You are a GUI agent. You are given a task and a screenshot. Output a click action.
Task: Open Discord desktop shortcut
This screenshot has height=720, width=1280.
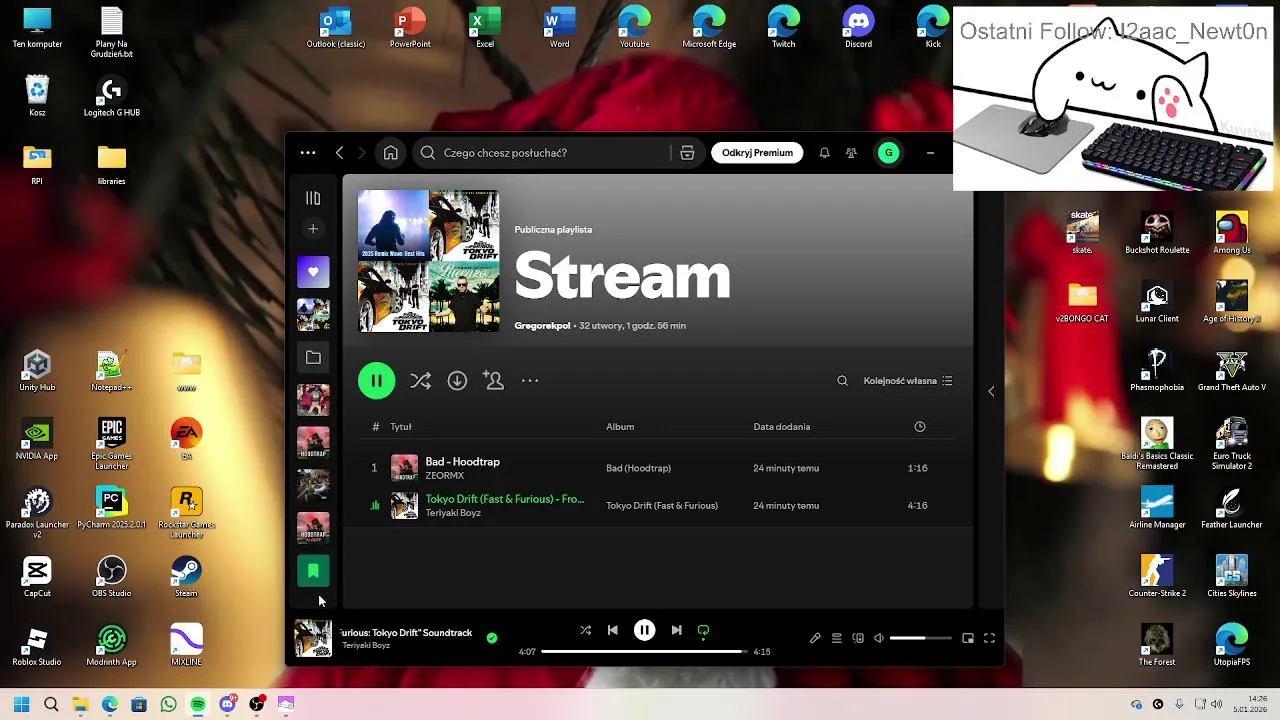point(858,28)
